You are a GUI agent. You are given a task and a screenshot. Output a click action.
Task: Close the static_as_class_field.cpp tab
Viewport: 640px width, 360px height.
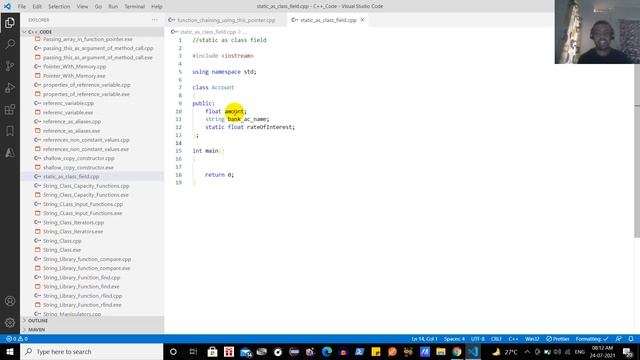pos(362,20)
